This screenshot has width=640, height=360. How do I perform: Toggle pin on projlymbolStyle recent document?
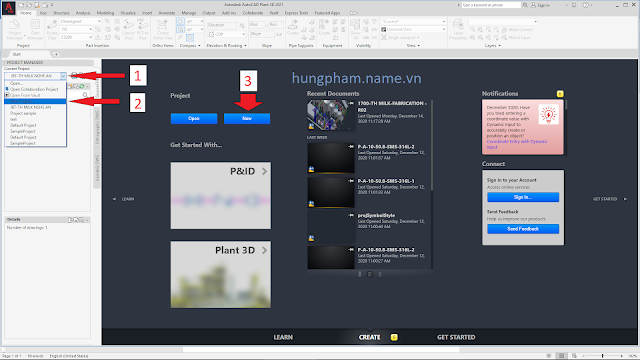pyautogui.click(x=351, y=215)
